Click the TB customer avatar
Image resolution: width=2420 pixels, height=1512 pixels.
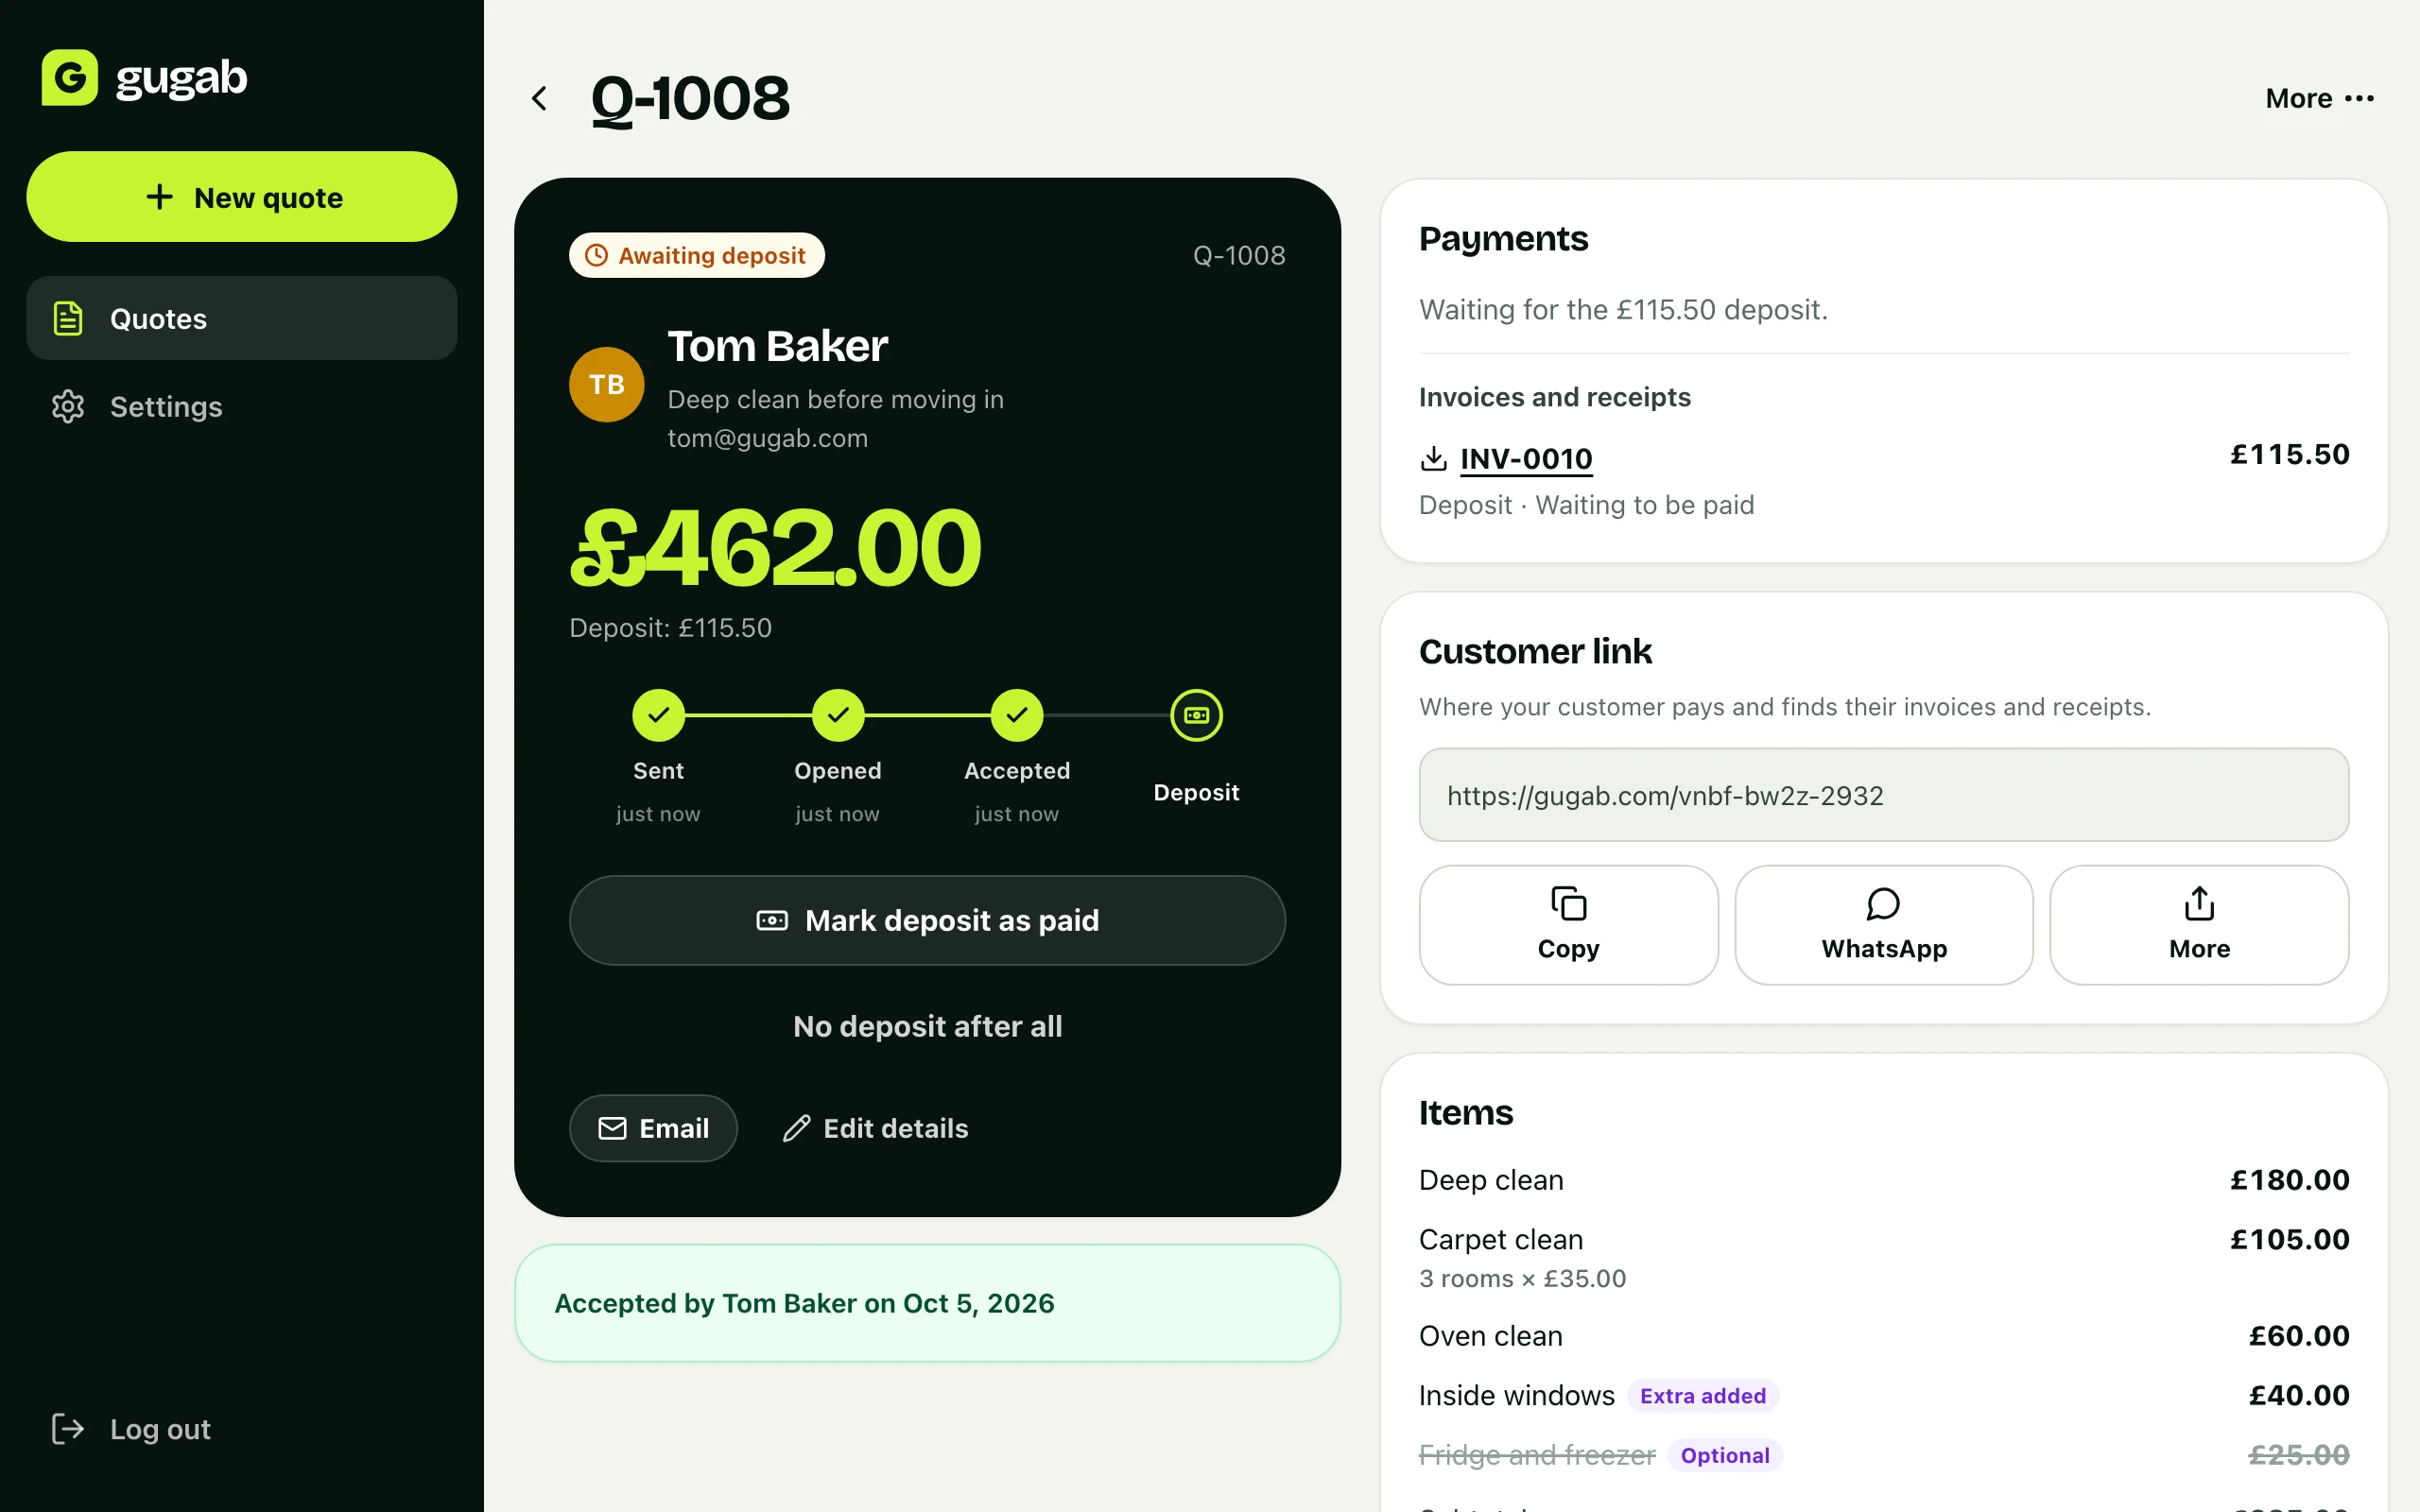[607, 384]
